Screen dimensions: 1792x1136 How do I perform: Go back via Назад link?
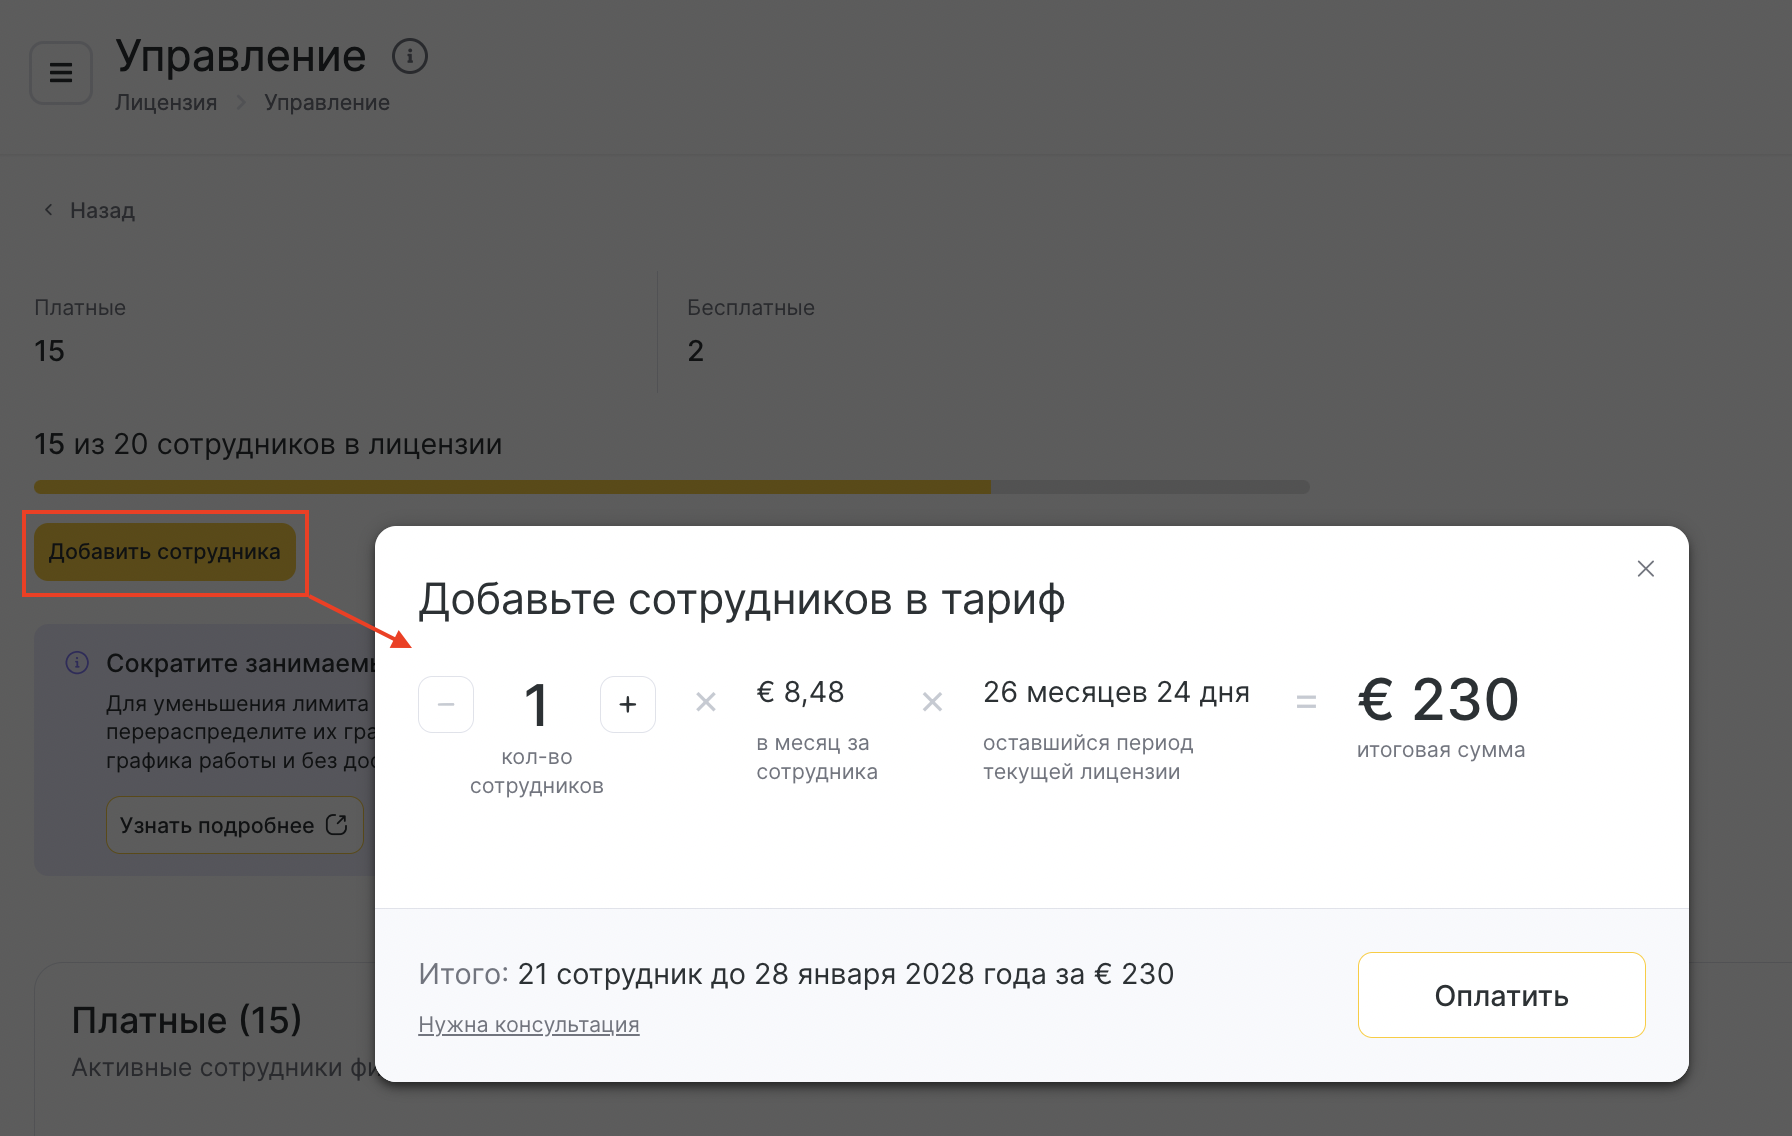point(102,211)
